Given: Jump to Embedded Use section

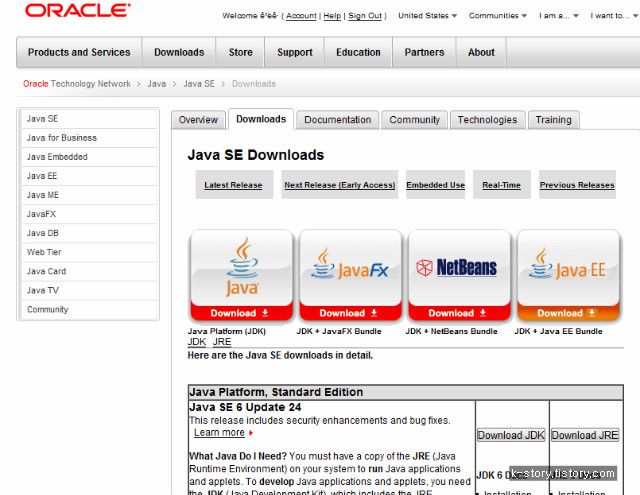Looking at the screenshot, I should tap(436, 185).
